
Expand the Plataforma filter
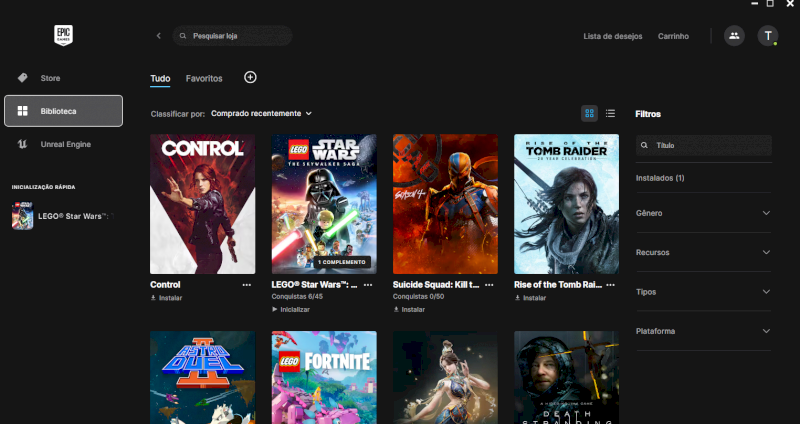point(704,331)
